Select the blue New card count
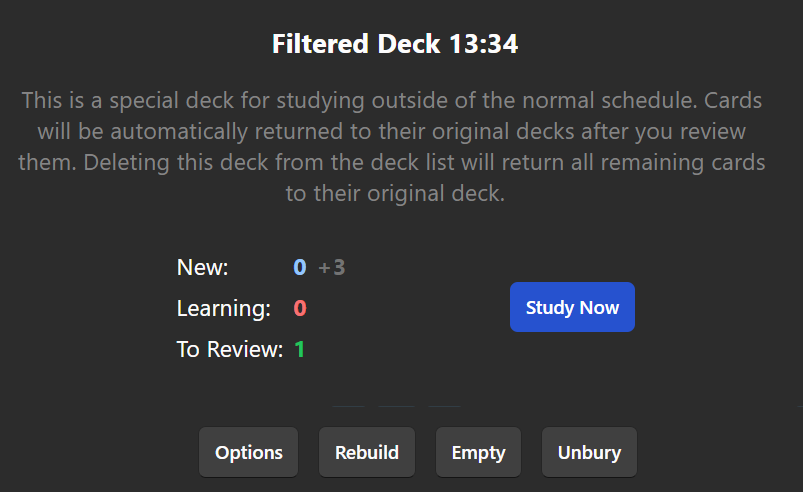803x492 pixels. pyautogui.click(x=299, y=267)
